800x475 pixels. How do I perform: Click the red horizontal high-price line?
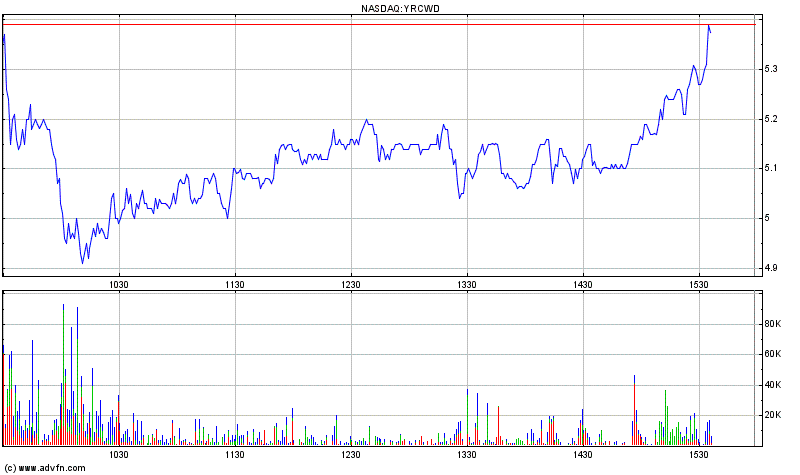(379, 24)
